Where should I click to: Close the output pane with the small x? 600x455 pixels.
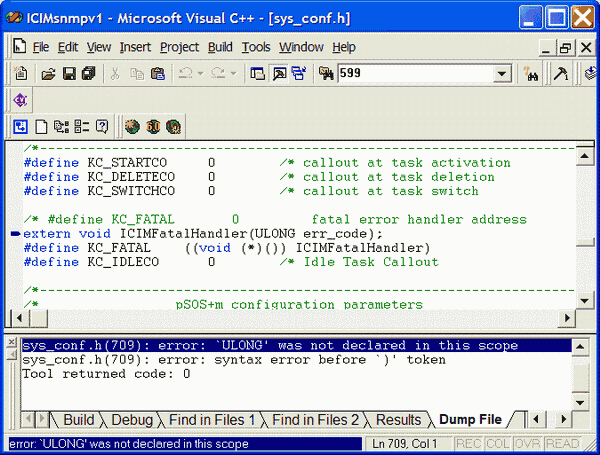(x=11, y=342)
